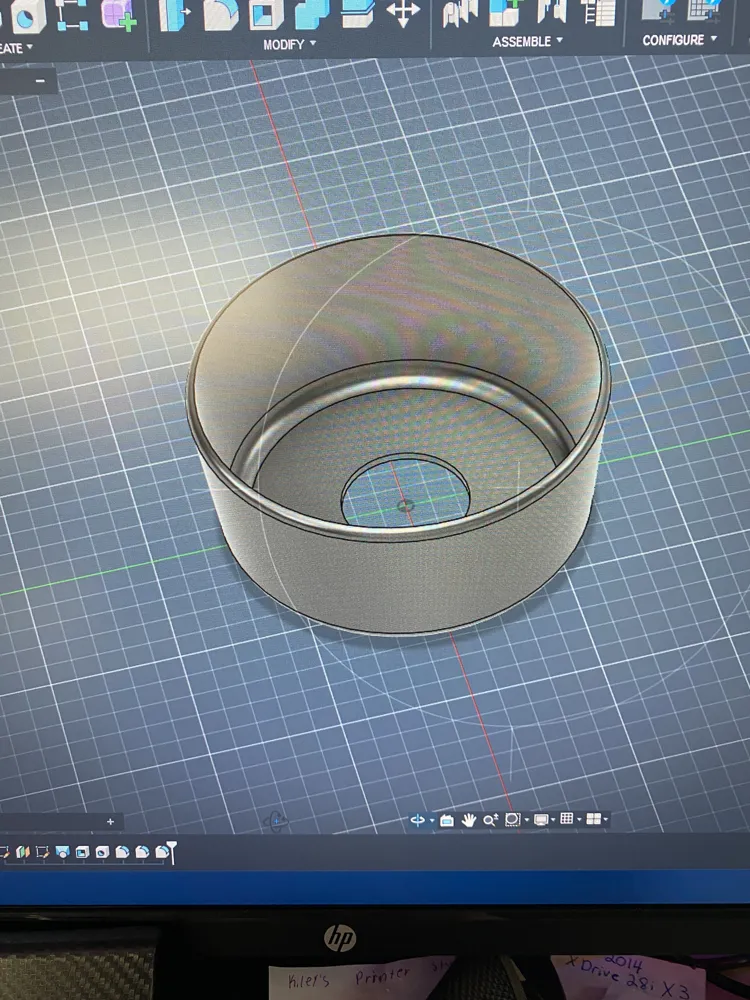The width and height of the screenshot is (750, 1000).
Task: Open the MODIFY dropdown menu
Action: pyautogui.click(x=290, y=45)
